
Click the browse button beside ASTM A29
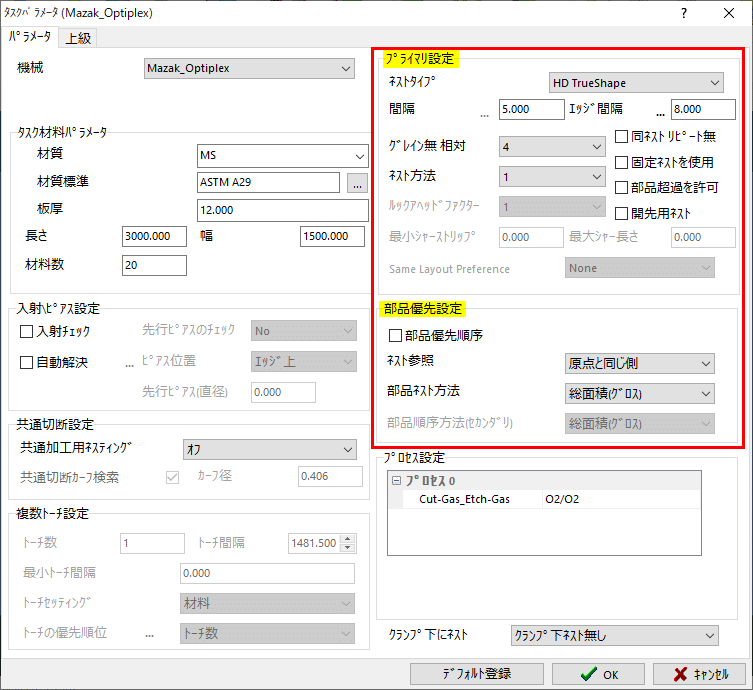tap(357, 183)
